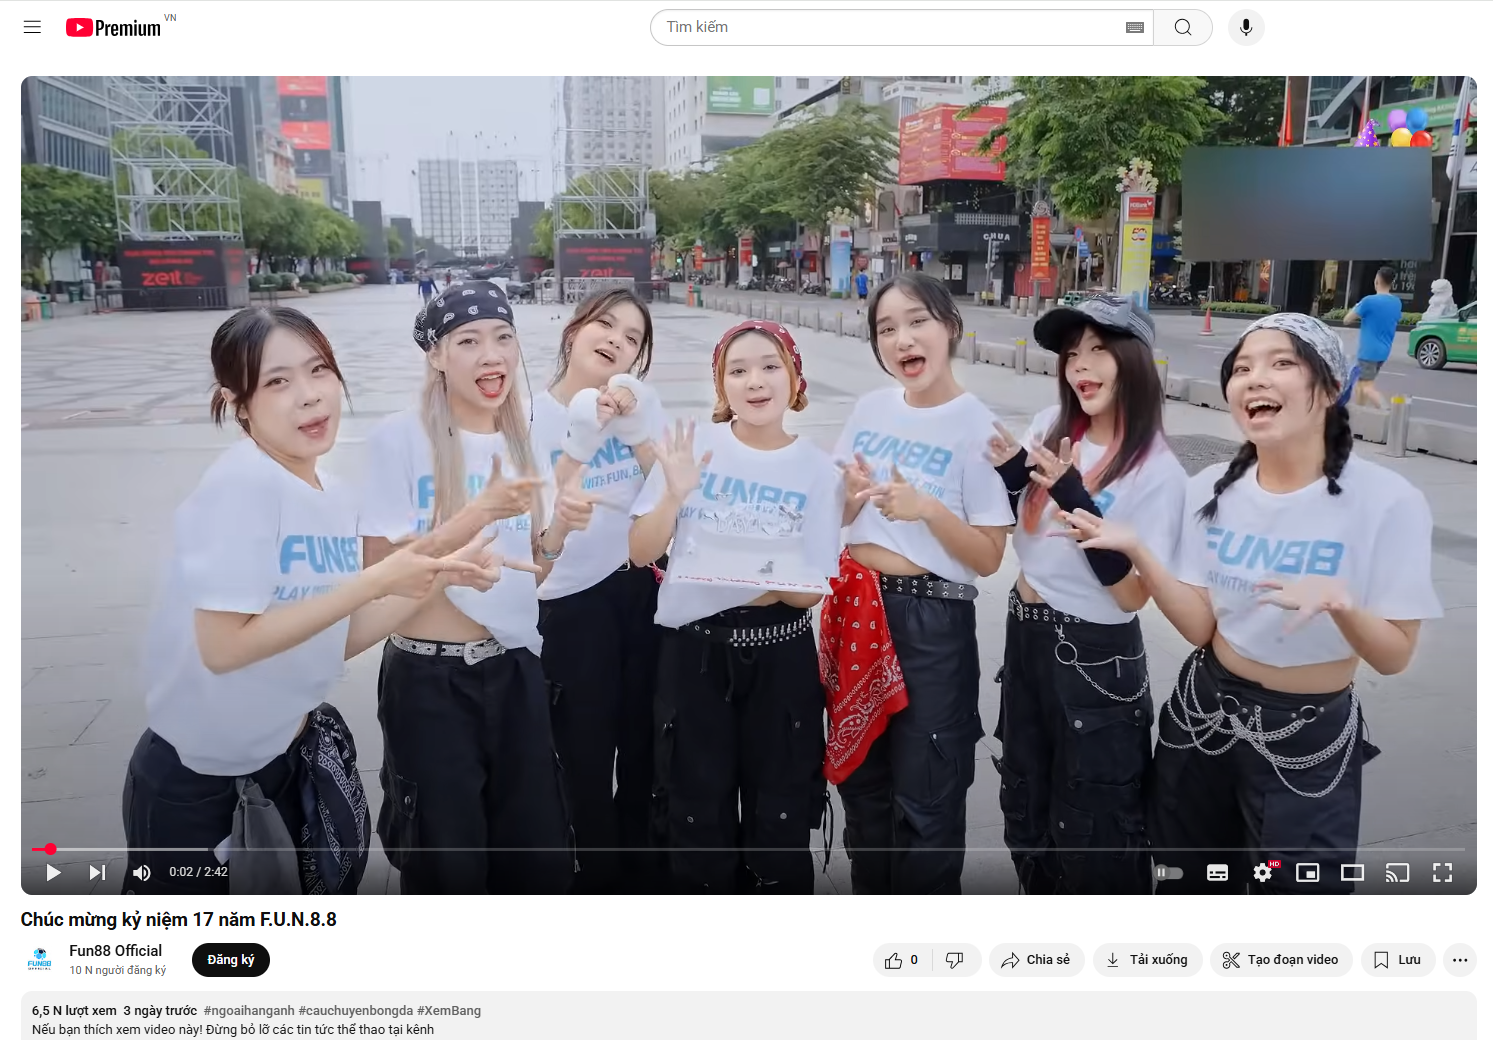Open the #XemBang hashtag

tap(449, 1011)
